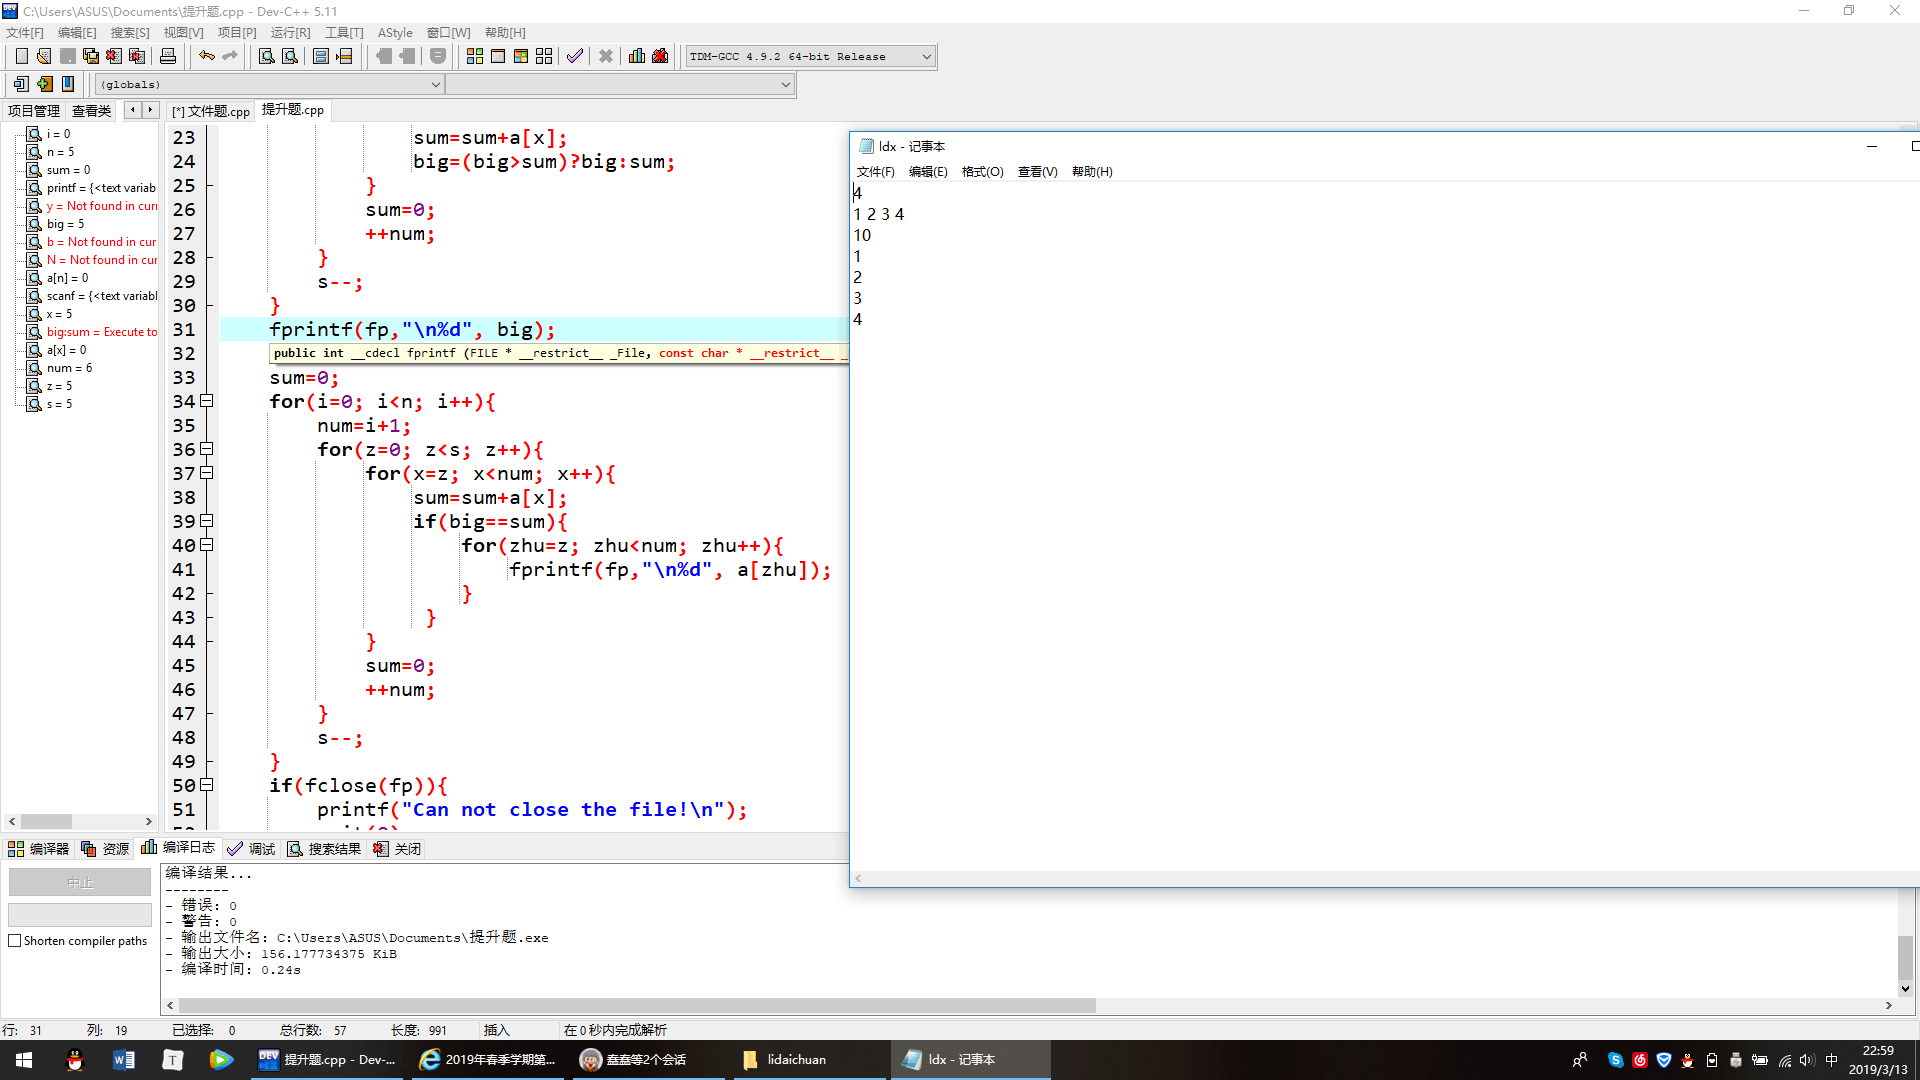1920x1080 pixels.
Task: Collapse the fold at code line 34
Action: point(207,401)
